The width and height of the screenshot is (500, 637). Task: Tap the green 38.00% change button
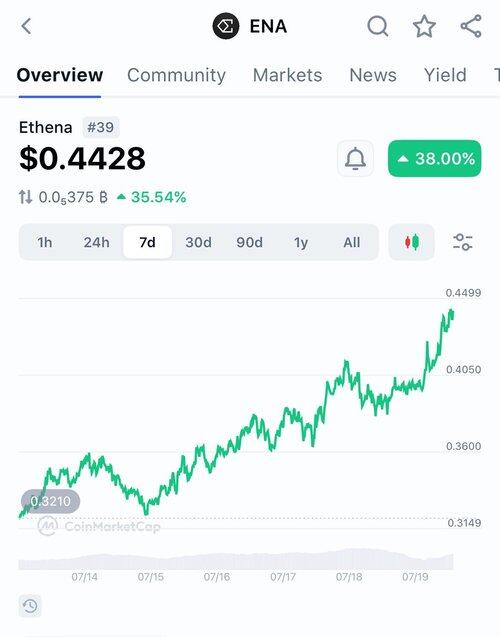click(x=435, y=158)
